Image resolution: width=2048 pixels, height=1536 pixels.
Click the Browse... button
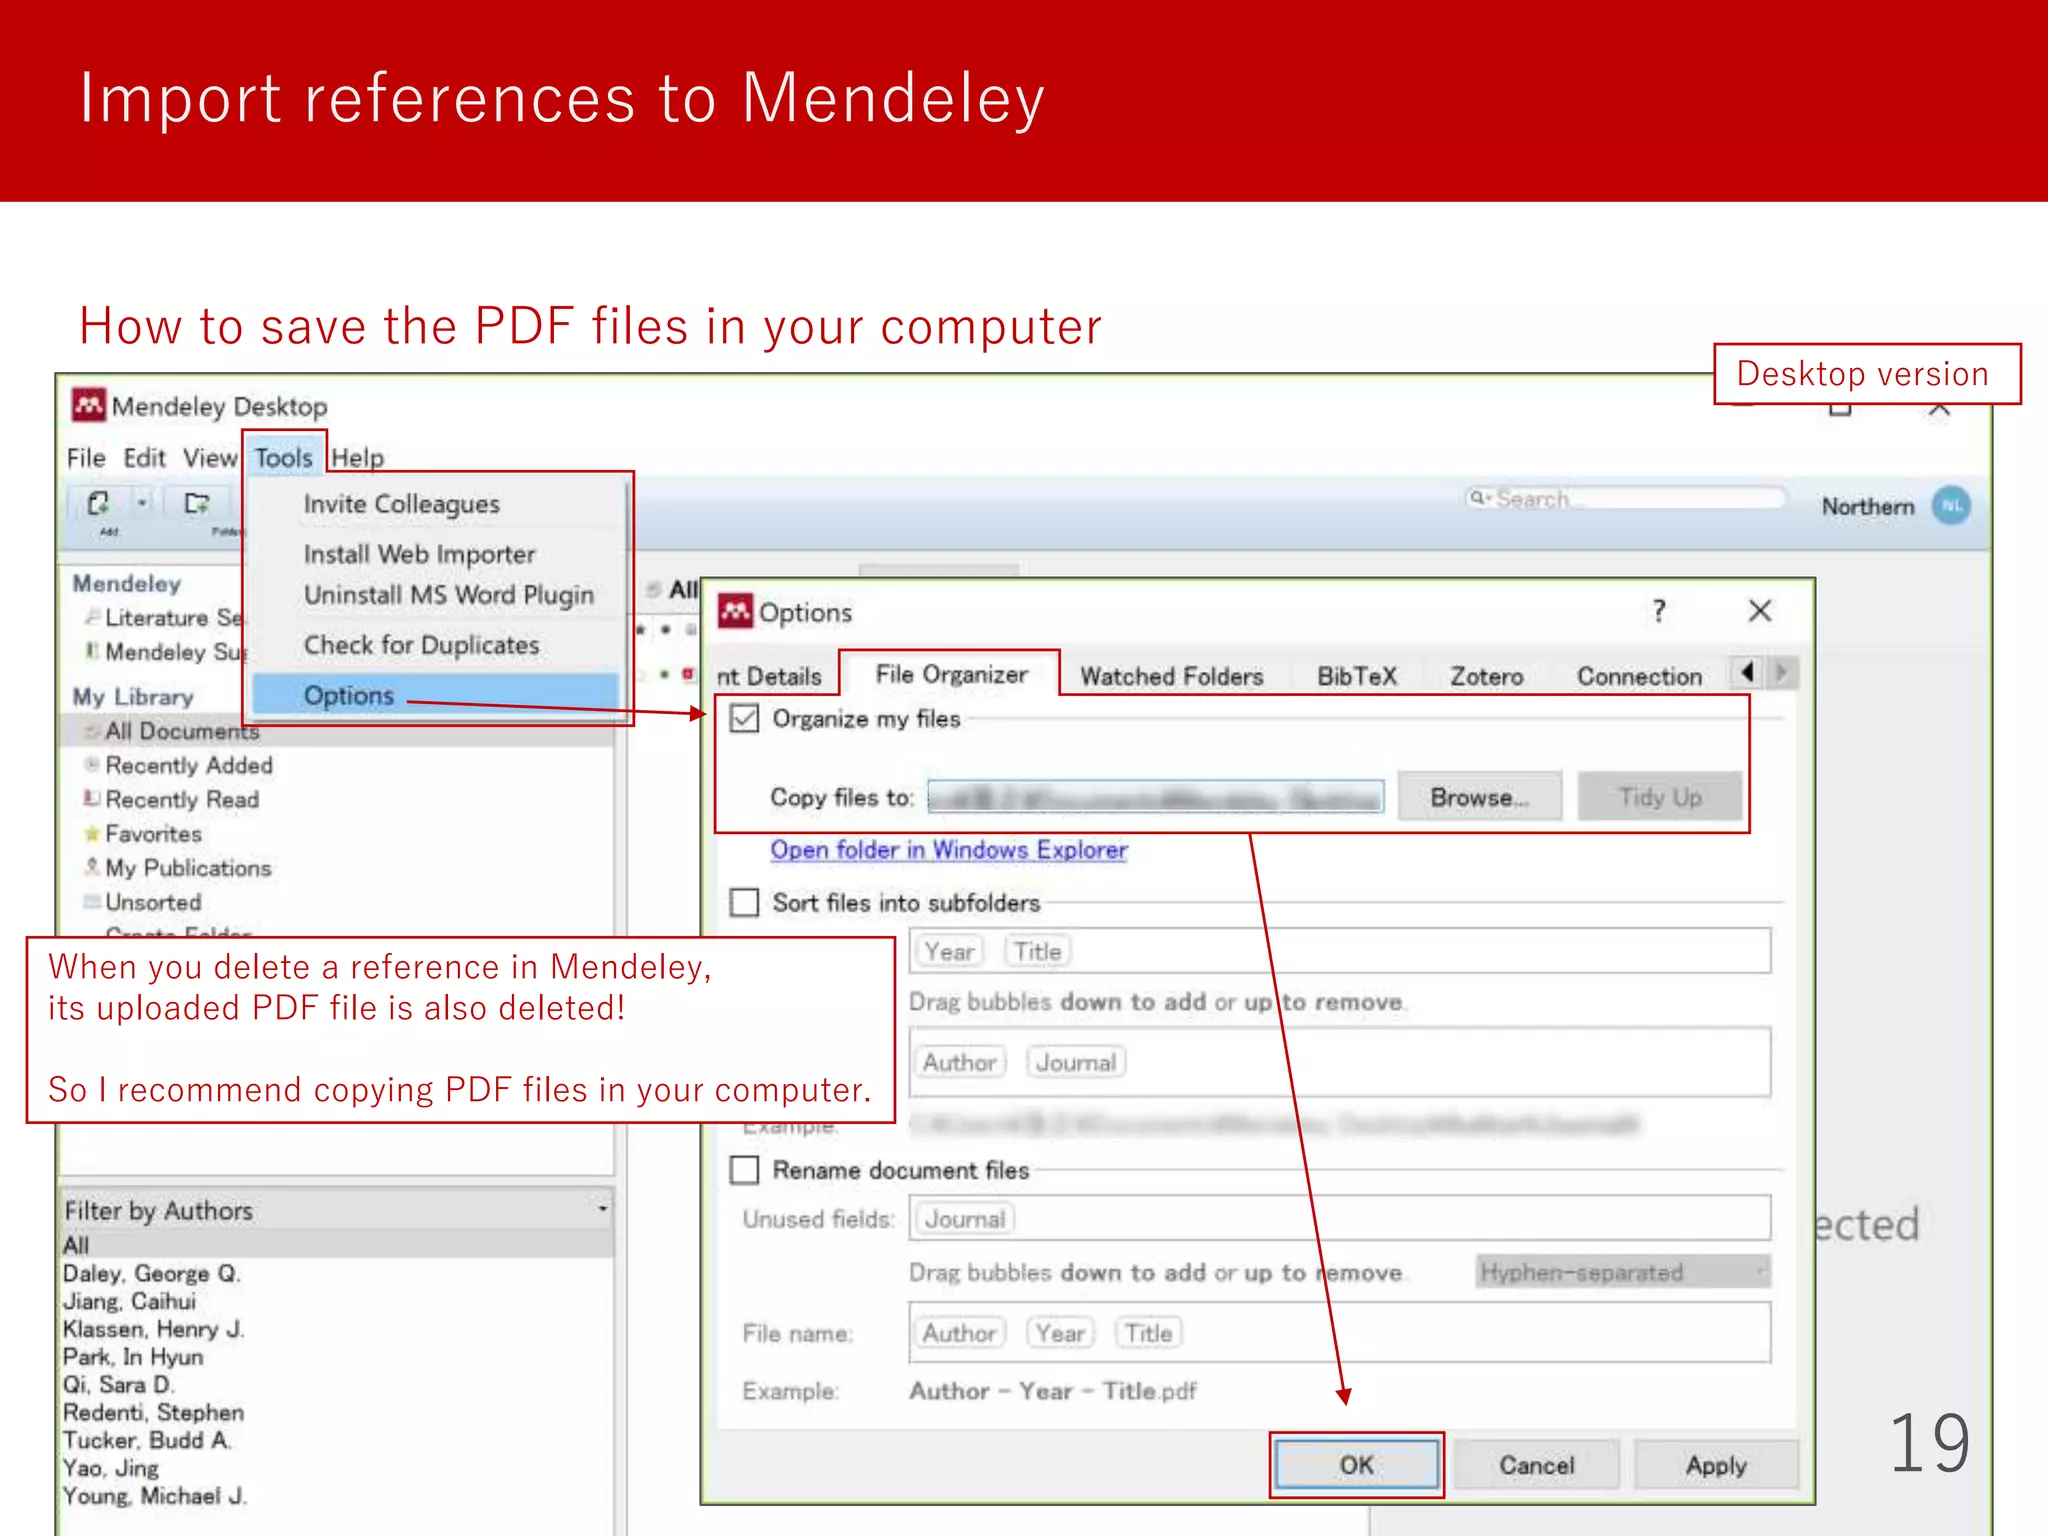[x=1480, y=796]
